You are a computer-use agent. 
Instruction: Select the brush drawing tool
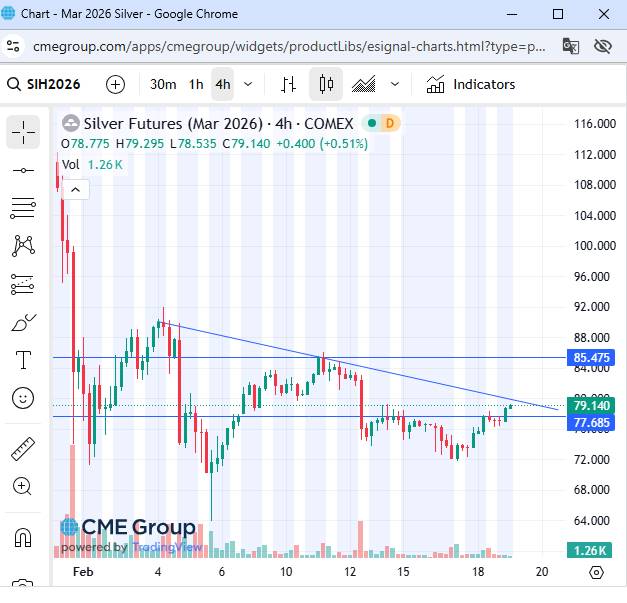pyautogui.click(x=23, y=322)
